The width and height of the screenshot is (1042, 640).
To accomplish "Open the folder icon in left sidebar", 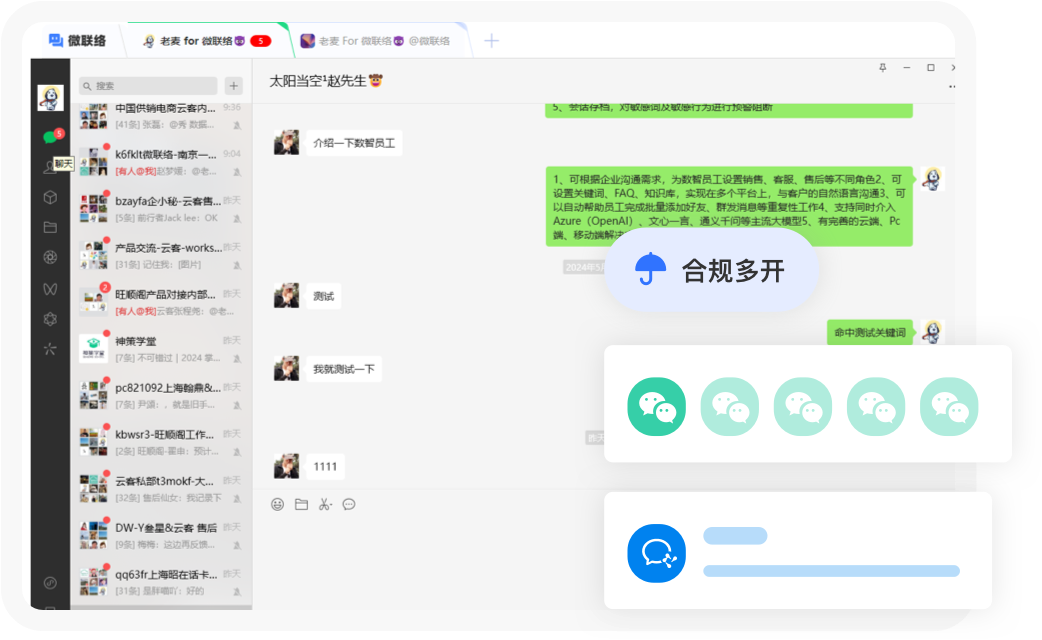I will pos(49,227).
